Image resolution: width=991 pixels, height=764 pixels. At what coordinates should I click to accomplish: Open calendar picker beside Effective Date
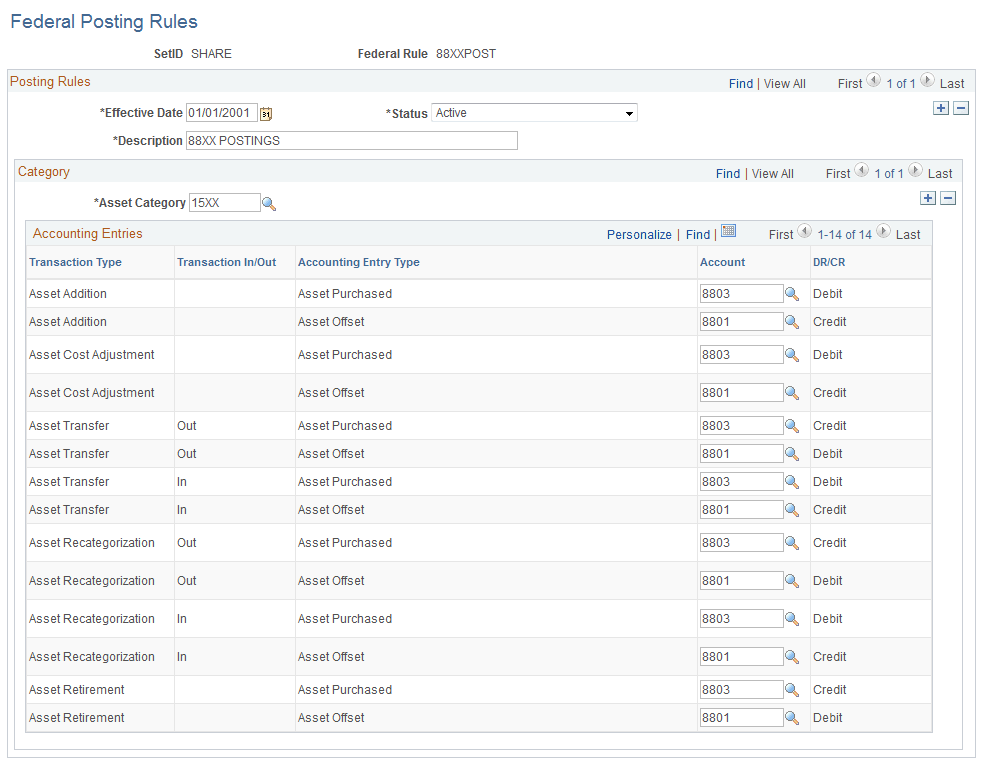point(266,114)
